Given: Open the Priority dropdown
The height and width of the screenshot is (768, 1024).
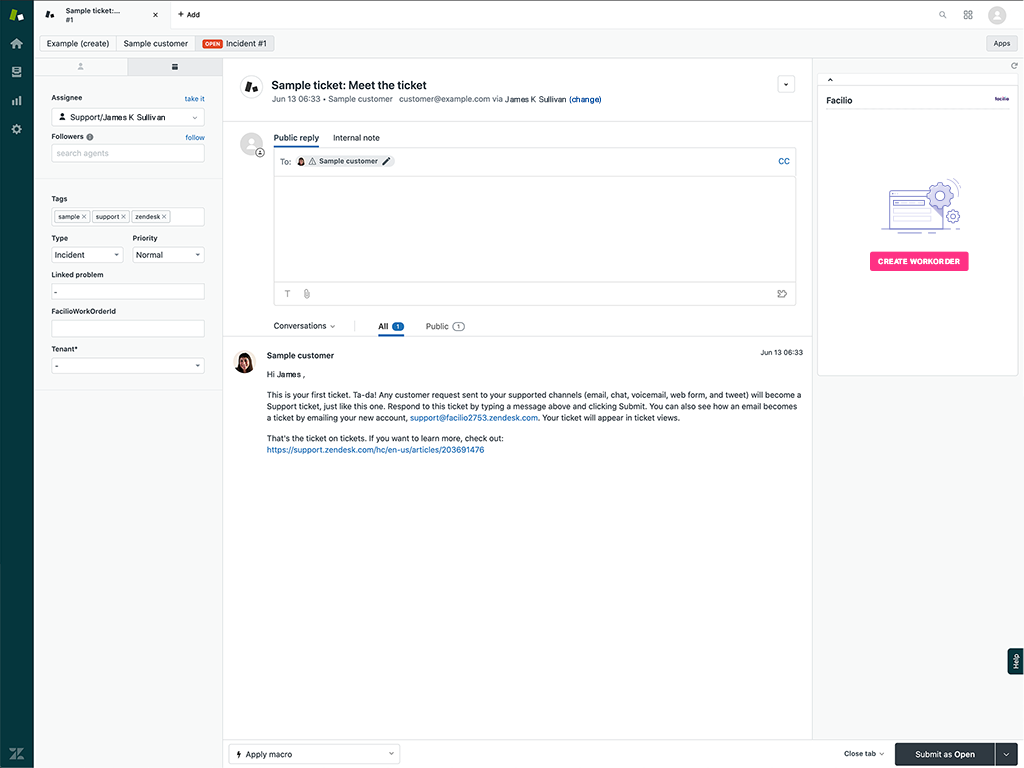Looking at the screenshot, I should pyautogui.click(x=168, y=255).
